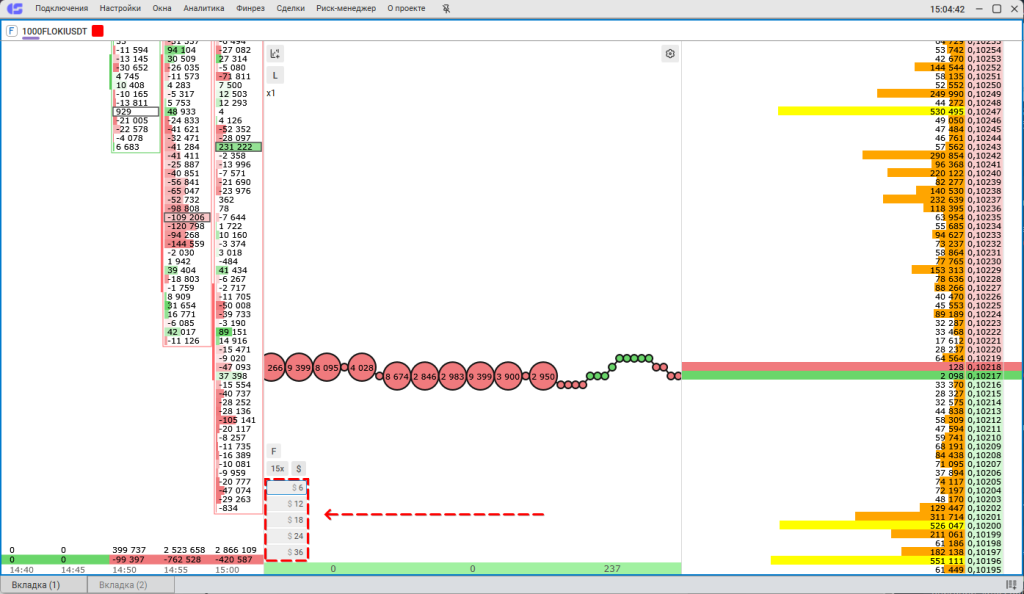Click the F futures badge icon
The height and width of the screenshot is (594, 1024).
pos(12,31)
